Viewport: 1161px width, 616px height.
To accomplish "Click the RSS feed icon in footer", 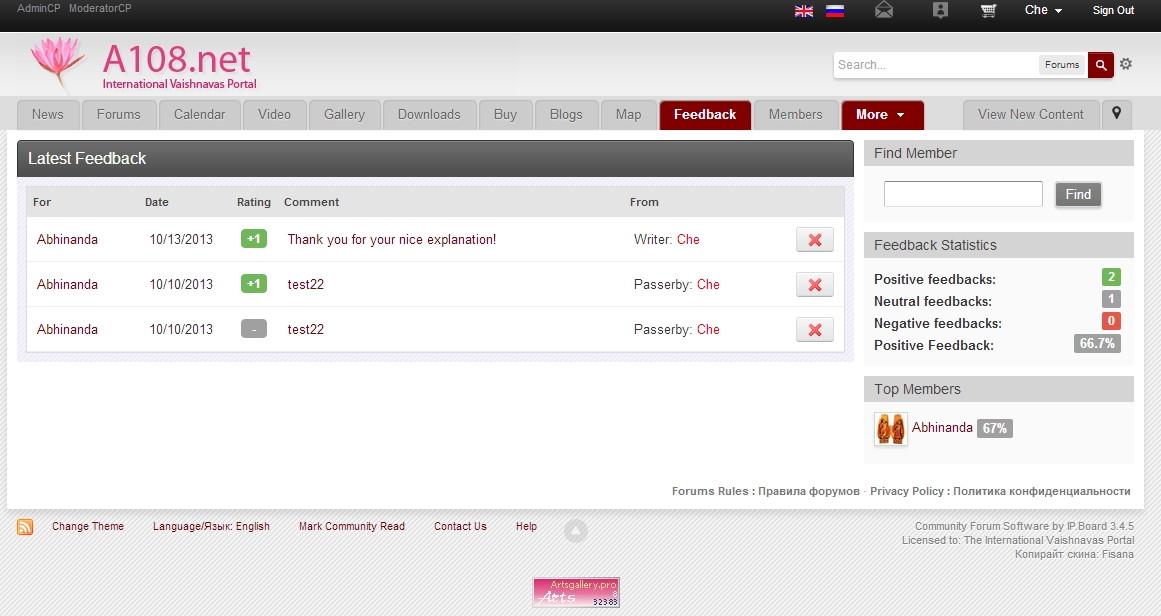I will coord(25,527).
